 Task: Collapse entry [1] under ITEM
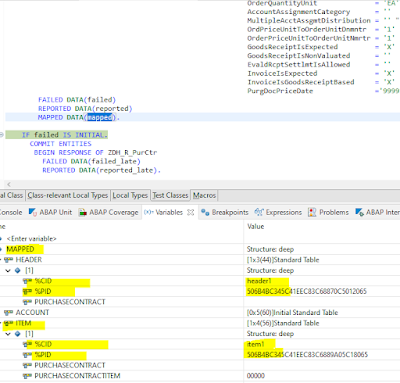pyautogui.click(x=9, y=334)
